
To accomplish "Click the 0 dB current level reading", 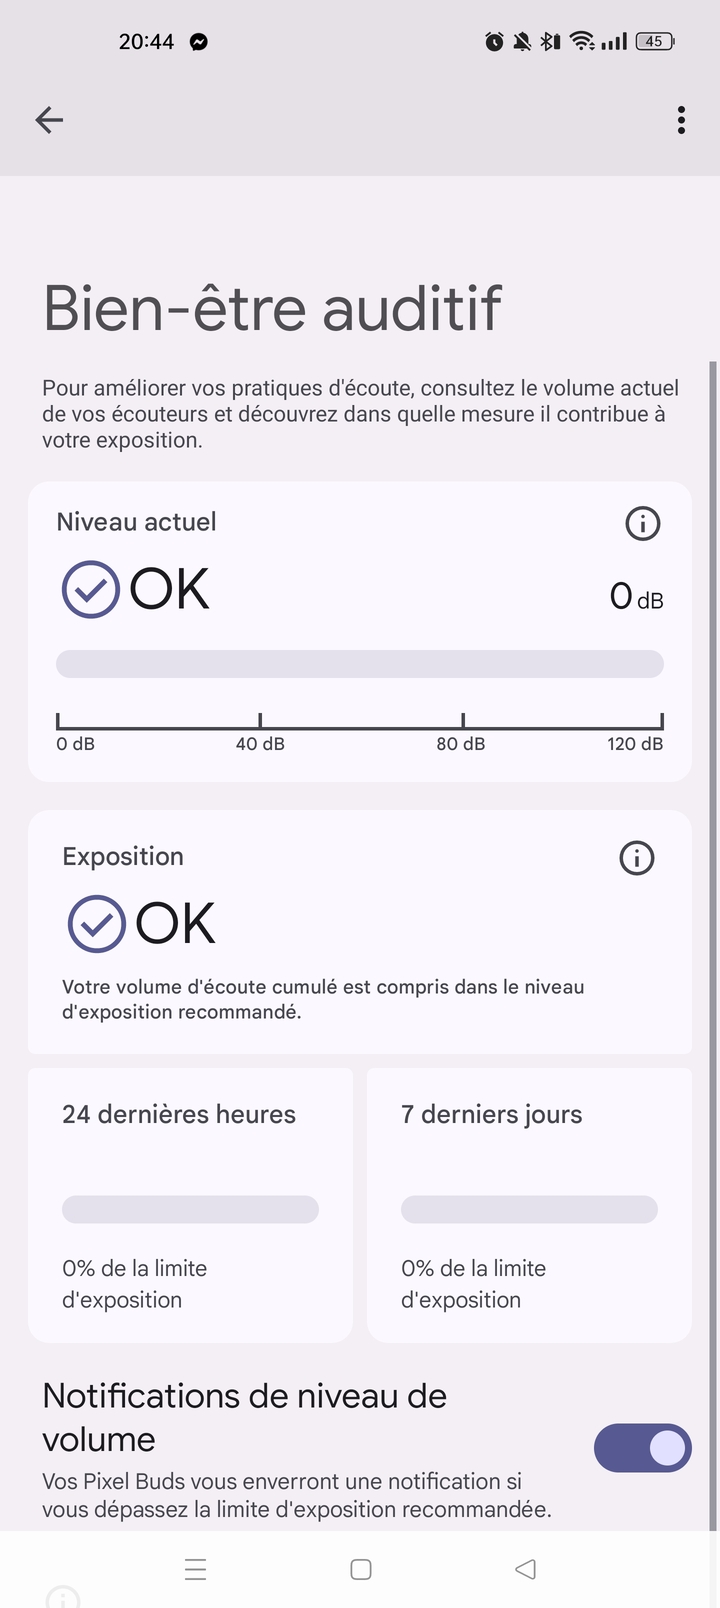I will click(x=636, y=597).
